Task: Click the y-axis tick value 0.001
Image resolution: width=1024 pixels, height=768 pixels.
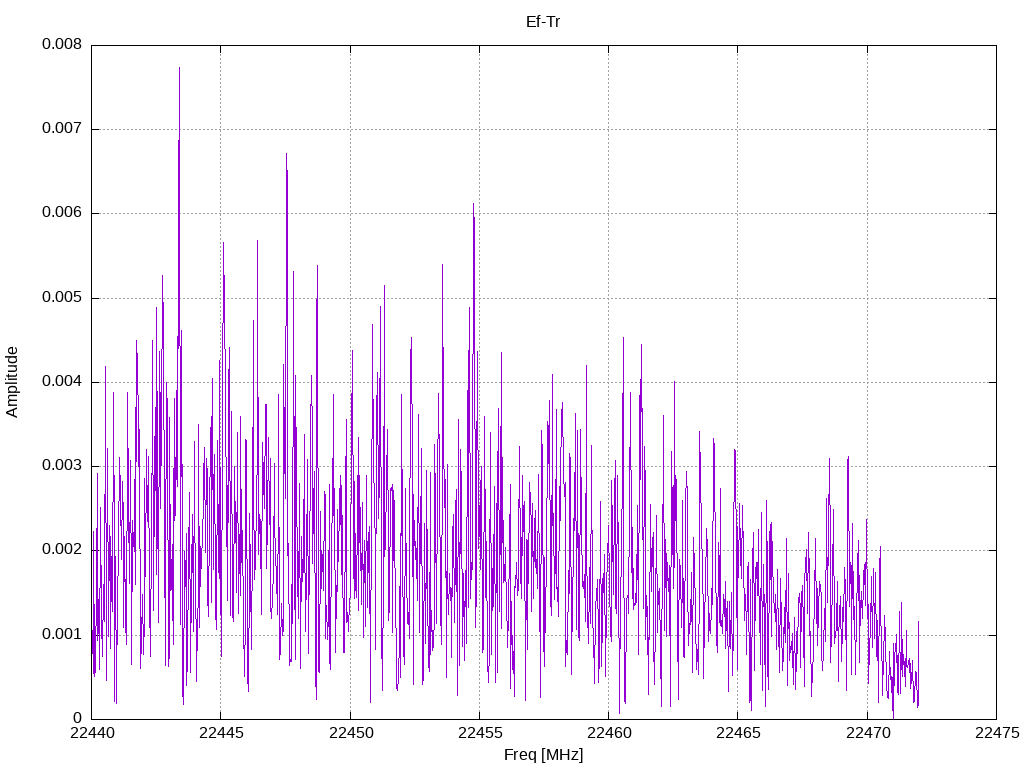Action: tap(62, 634)
